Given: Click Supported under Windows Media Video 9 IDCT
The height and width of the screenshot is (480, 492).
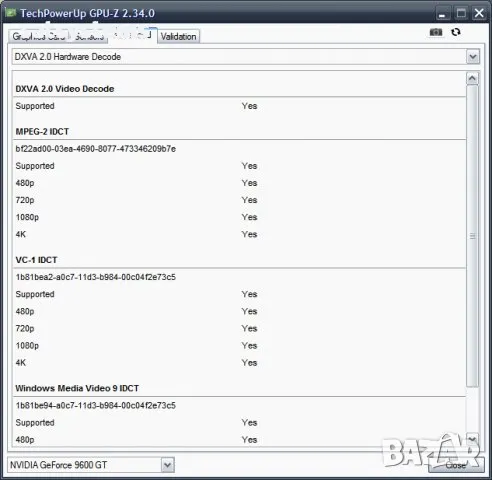Looking at the screenshot, I should (35, 423).
